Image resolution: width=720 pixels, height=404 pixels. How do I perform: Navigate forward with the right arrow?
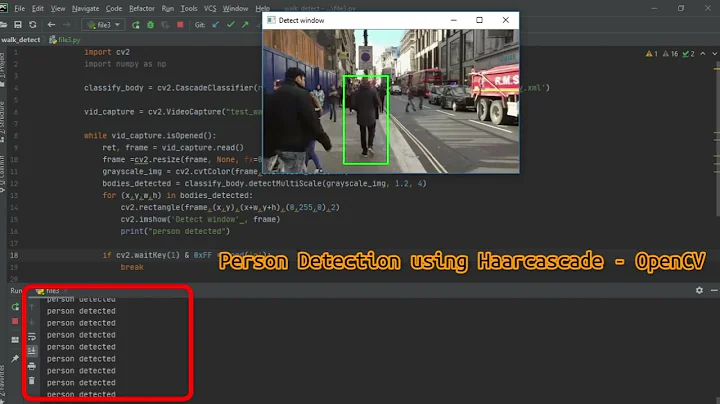tap(67, 25)
